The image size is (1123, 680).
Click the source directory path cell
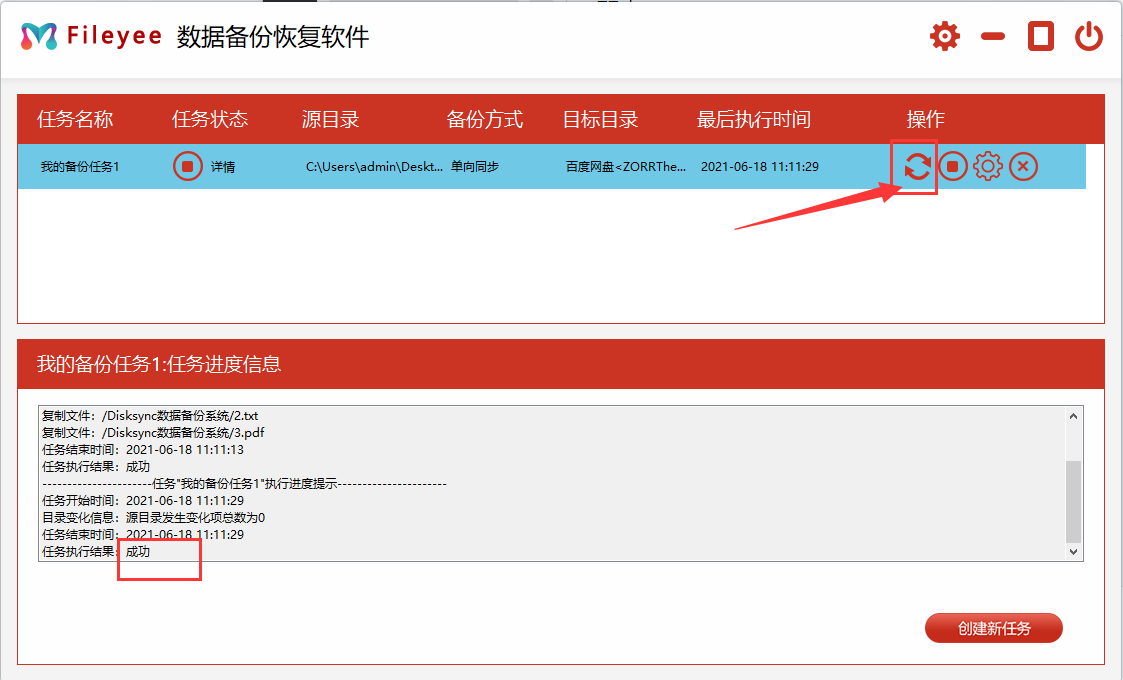pyautogui.click(x=373, y=167)
